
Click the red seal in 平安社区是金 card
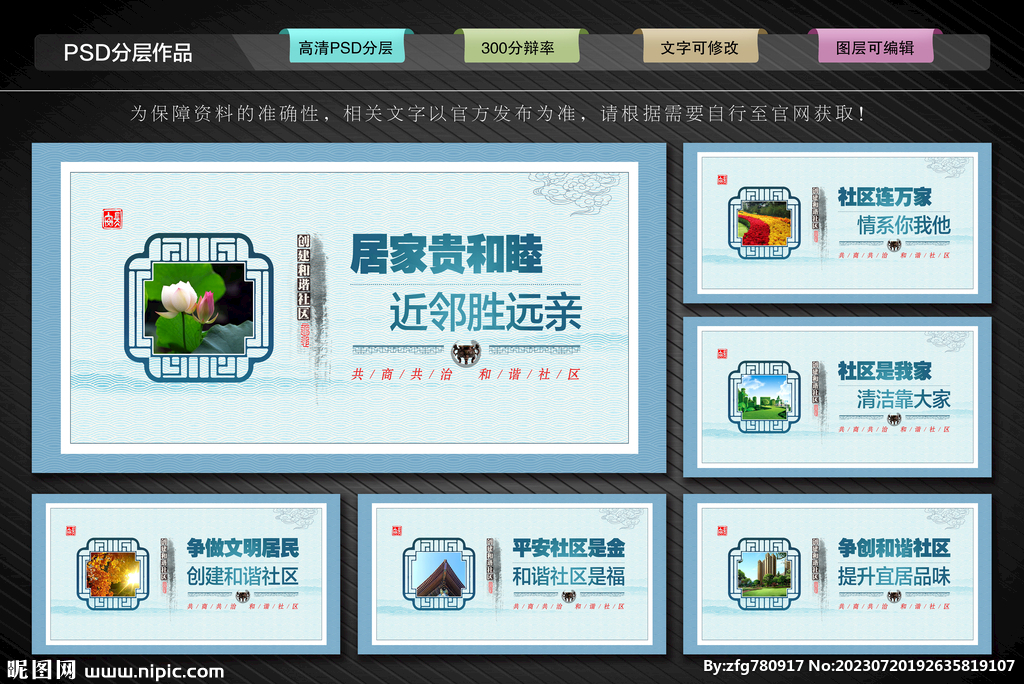tap(397, 530)
